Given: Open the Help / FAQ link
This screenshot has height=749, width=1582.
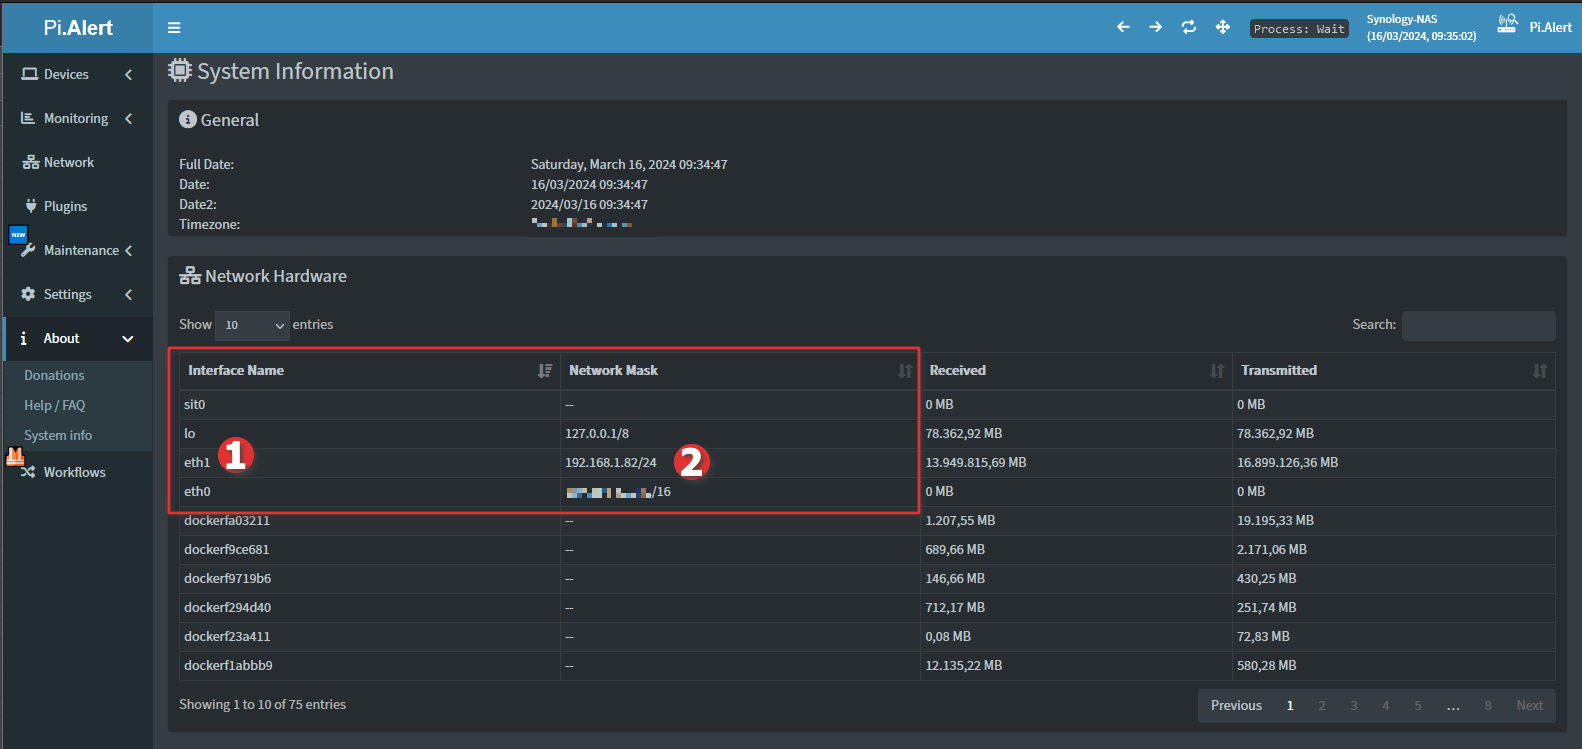Looking at the screenshot, I should (x=55, y=405).
